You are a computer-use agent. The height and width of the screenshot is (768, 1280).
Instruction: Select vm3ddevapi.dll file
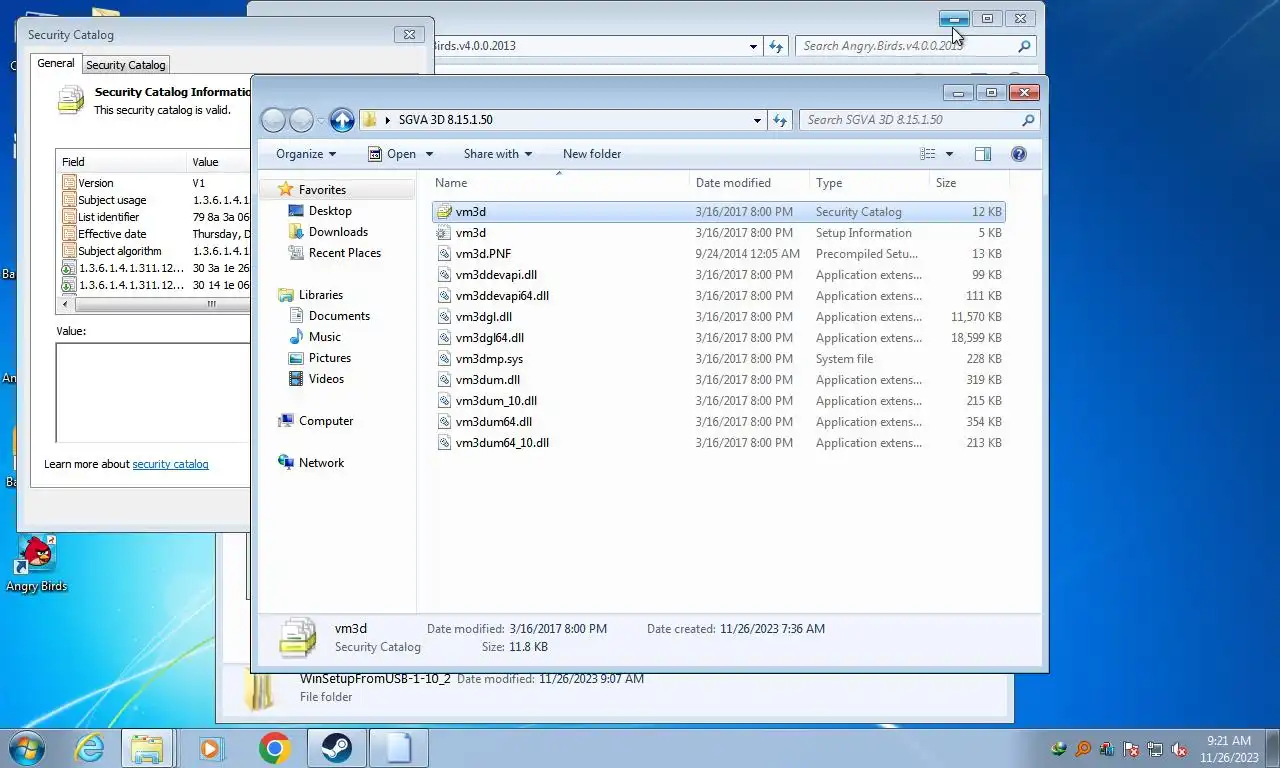pyautogui.click(x=719, y=275)
